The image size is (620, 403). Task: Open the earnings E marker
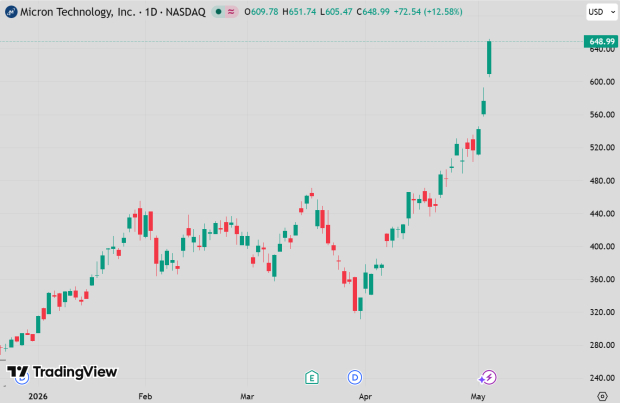[x=312, y=377]
